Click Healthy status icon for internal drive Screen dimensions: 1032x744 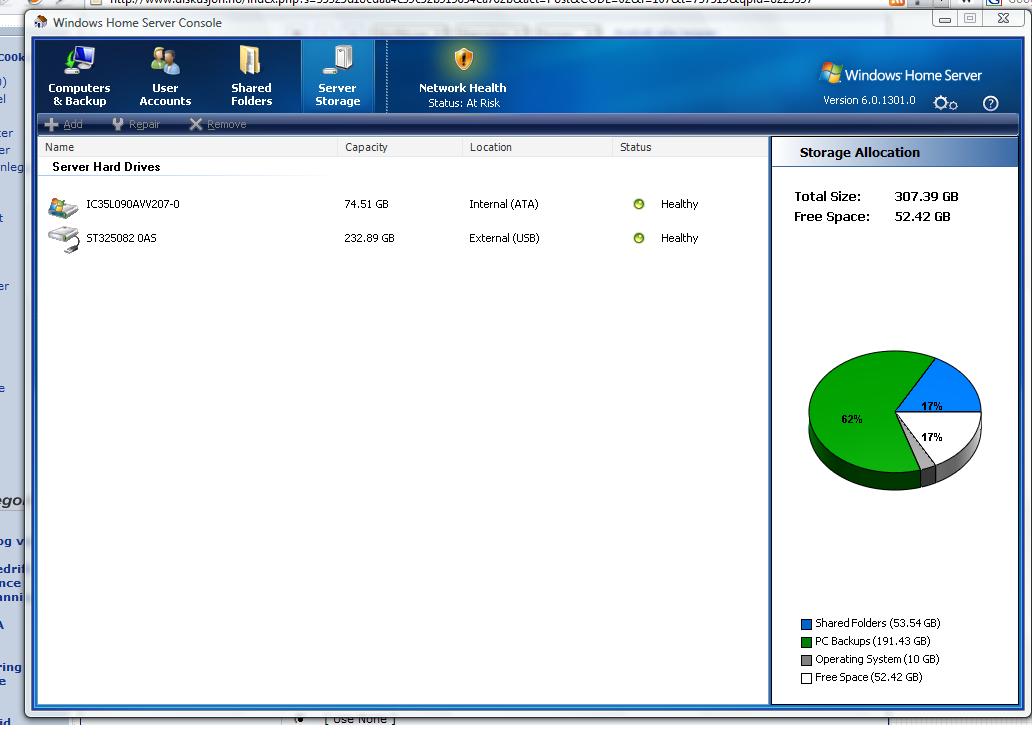[x=638, y=204]
